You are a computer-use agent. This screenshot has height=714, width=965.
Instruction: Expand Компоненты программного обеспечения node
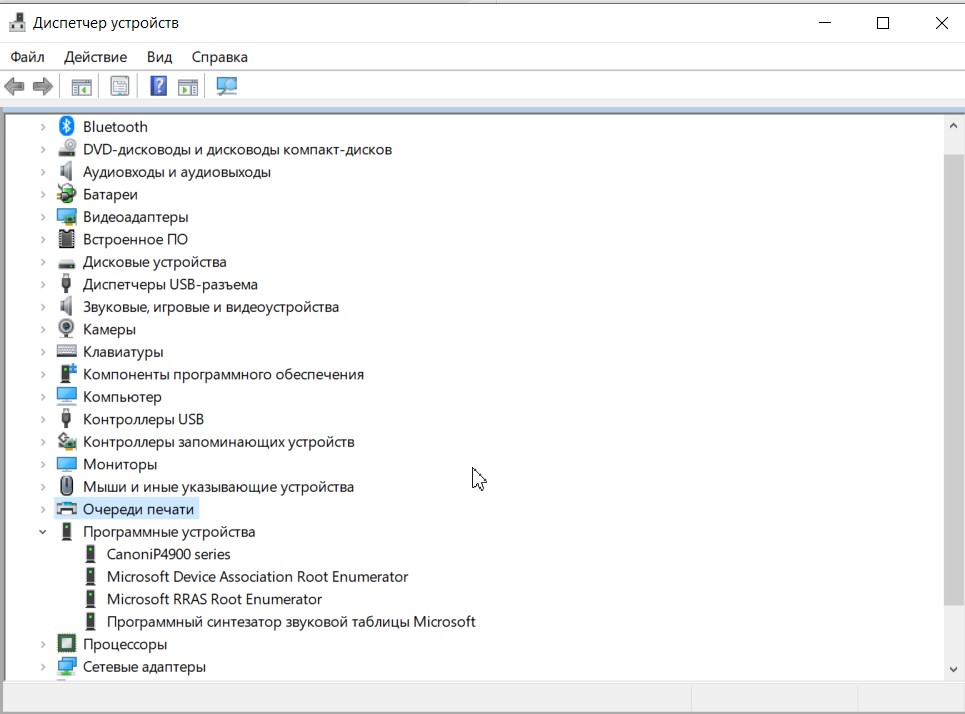pos(42,374)
